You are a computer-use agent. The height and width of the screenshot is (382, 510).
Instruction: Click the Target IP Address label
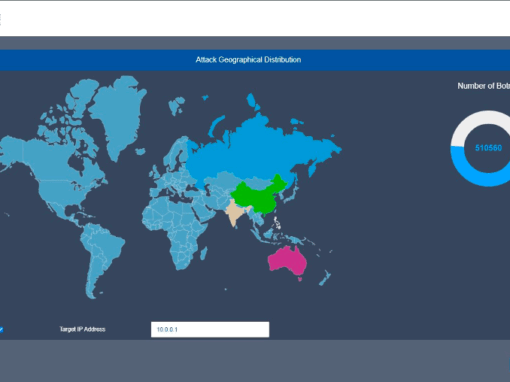(x=82, y=329)
